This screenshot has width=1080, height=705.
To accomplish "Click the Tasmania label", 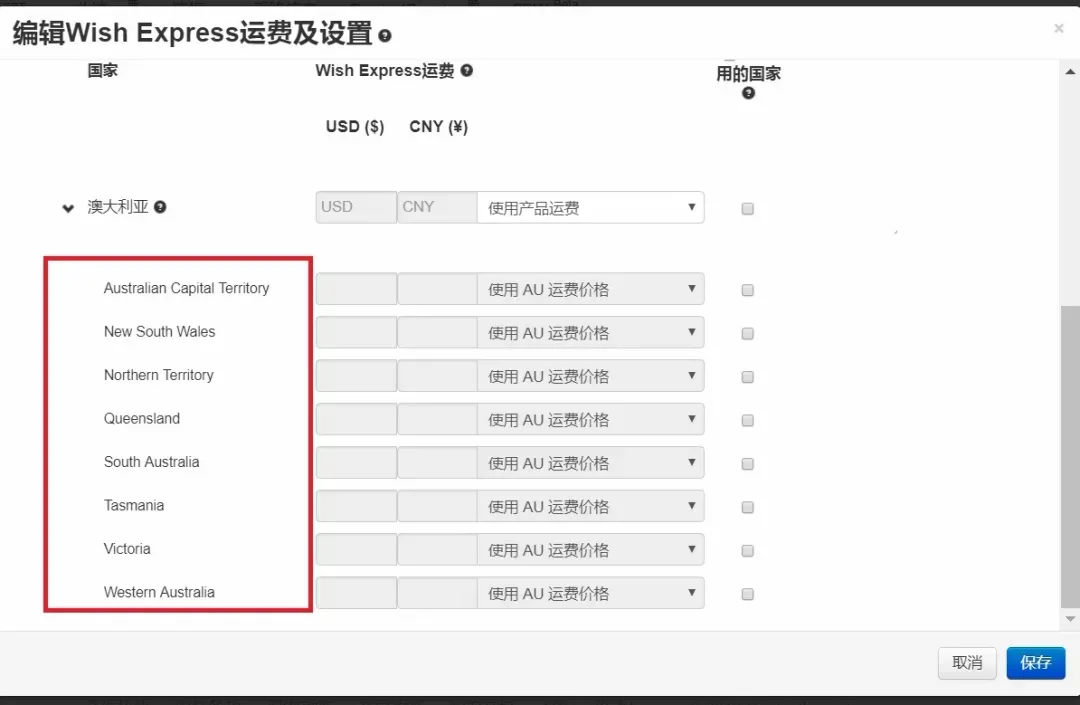I will click(x=134, y=505).
